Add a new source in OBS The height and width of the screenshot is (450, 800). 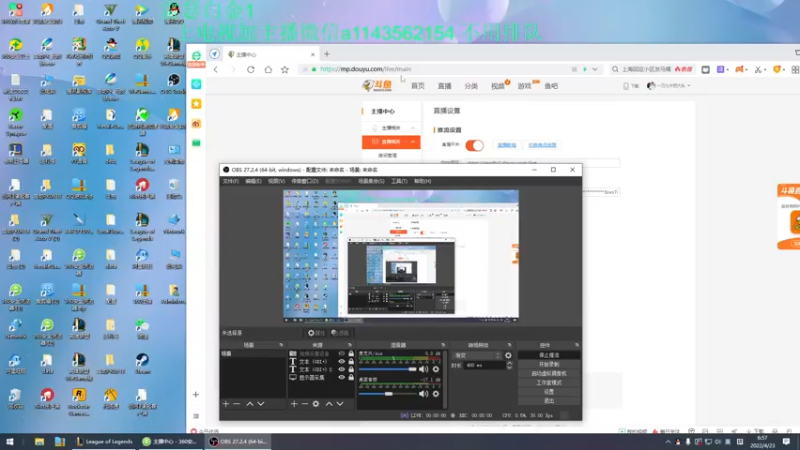(294, 404)
